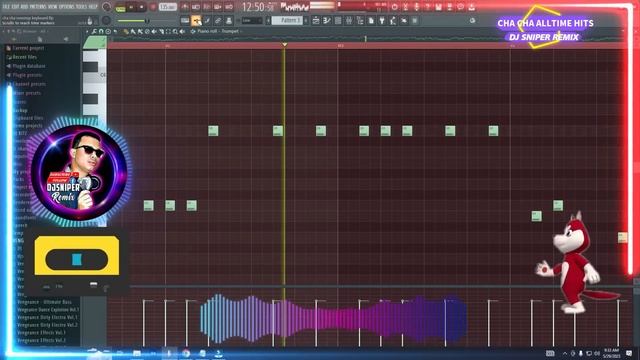Toggle countdown before recording
The height and width of the screenshot is (360, 640).
(x=207, y=7)
